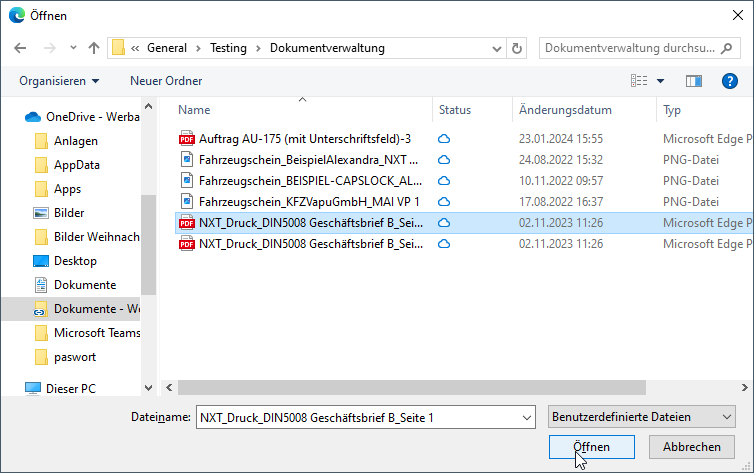Viewport: 754px width, 473px height.
Task: Toggle the preview pane icon
Action: pyautogui.click(x=693, y=81)
